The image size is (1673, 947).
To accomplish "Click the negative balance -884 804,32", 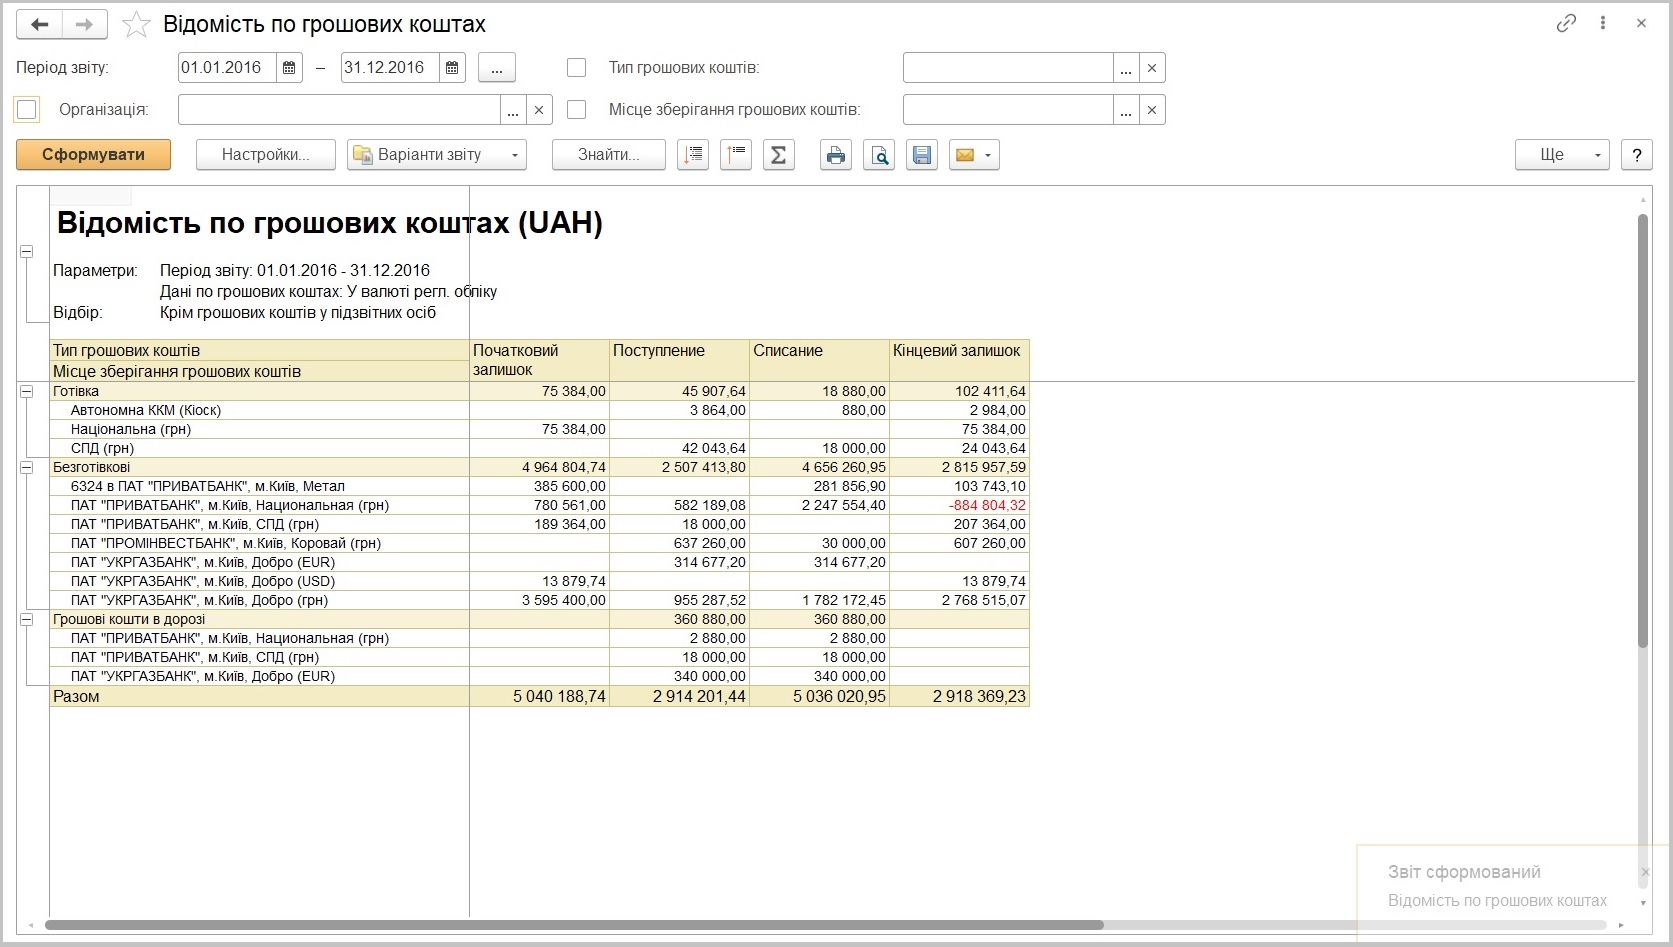I will 988,505.
